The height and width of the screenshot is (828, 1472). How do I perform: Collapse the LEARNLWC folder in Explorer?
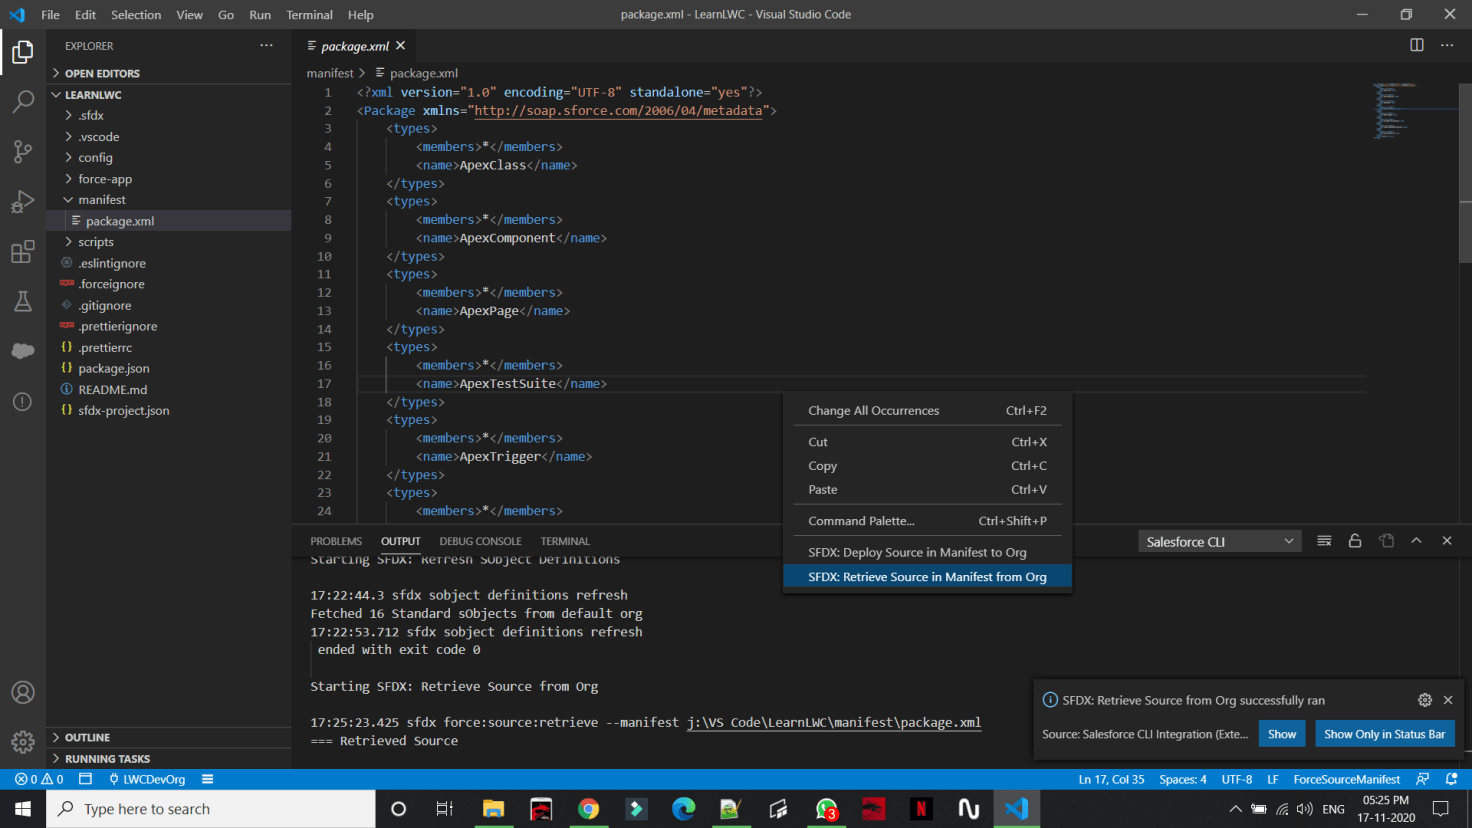coord(57,93)
